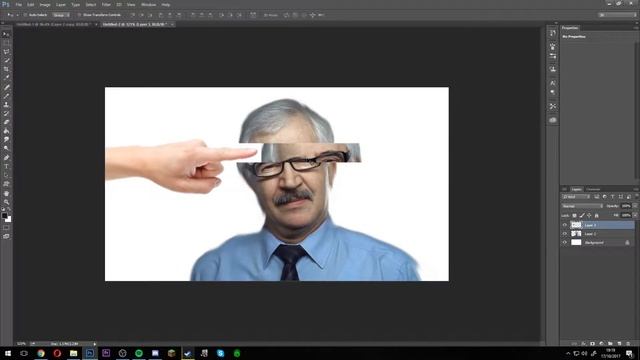Toggle lock all for layer
This screenshot has width=640, height=360.
[x=596, y=216]
